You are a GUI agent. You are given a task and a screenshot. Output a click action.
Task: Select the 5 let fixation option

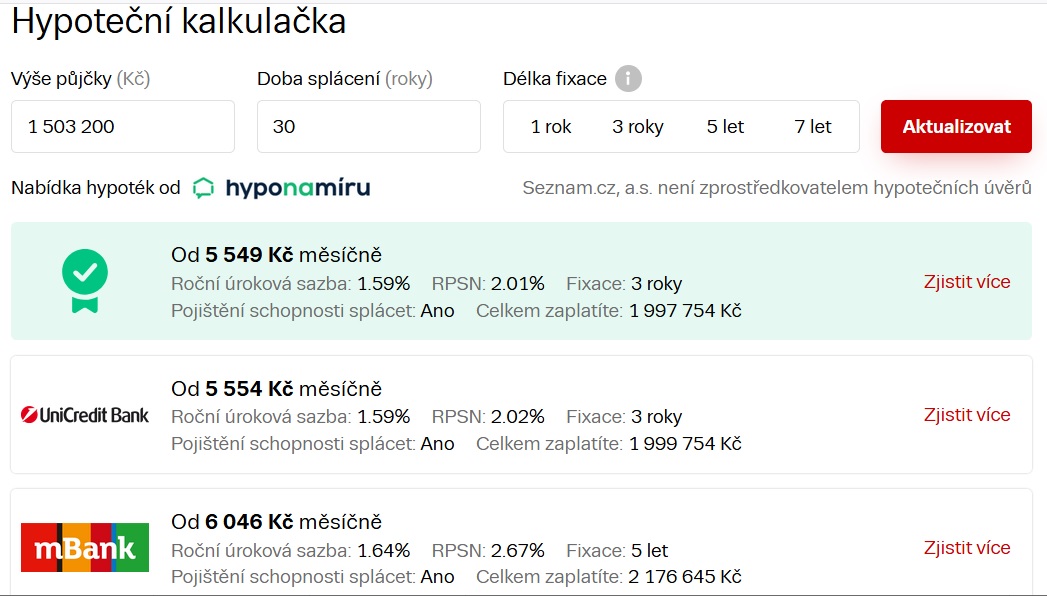point(725,127)
